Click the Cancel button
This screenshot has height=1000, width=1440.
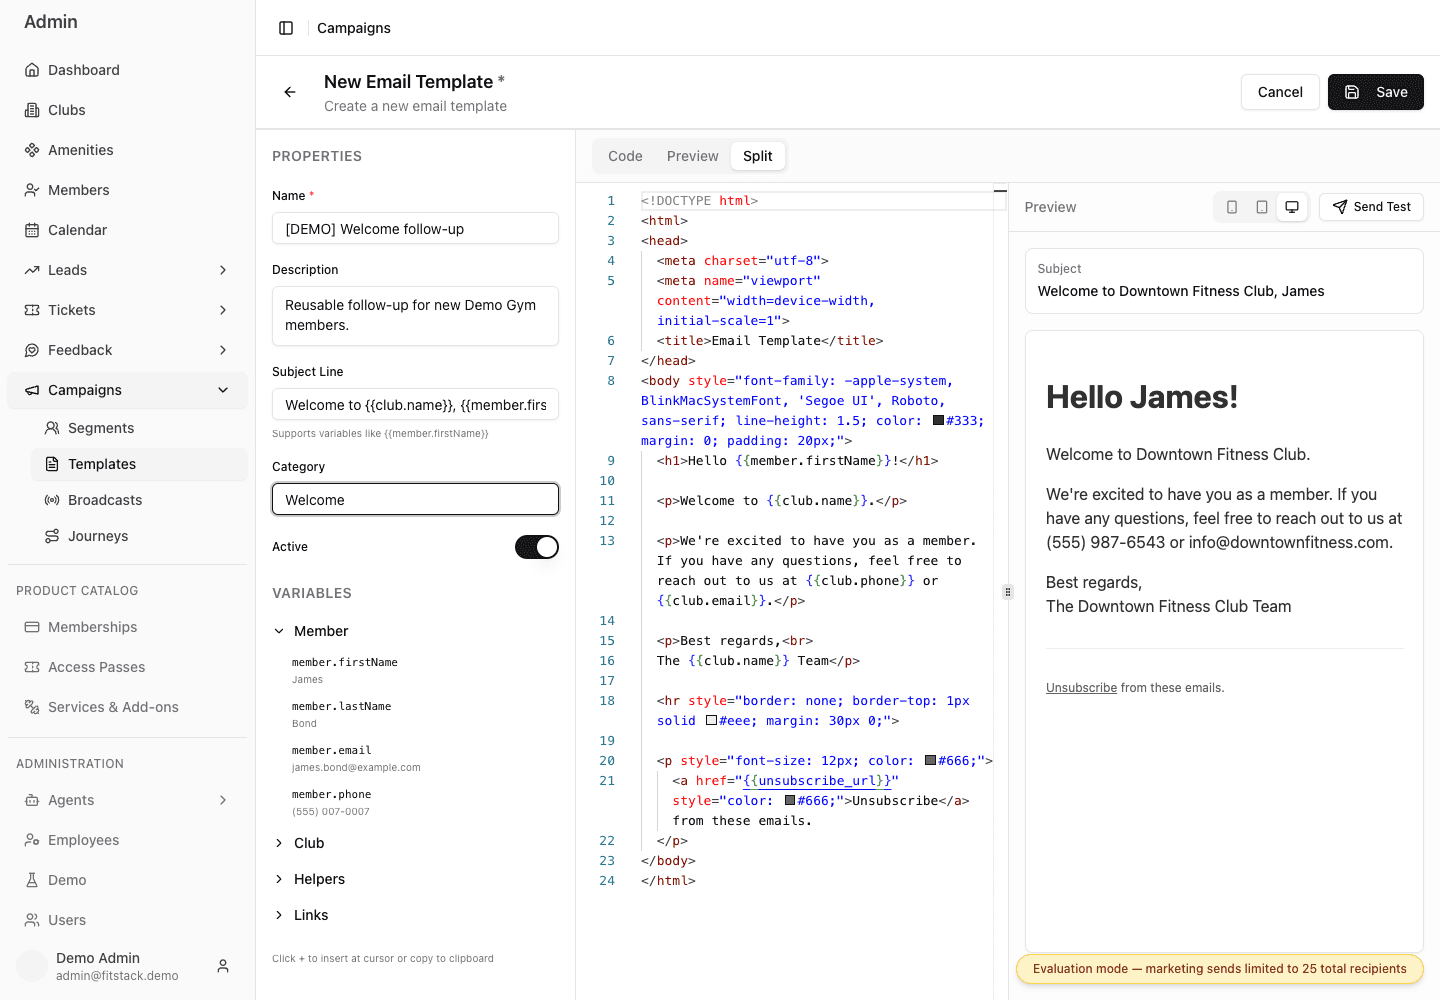[1280, 92]
